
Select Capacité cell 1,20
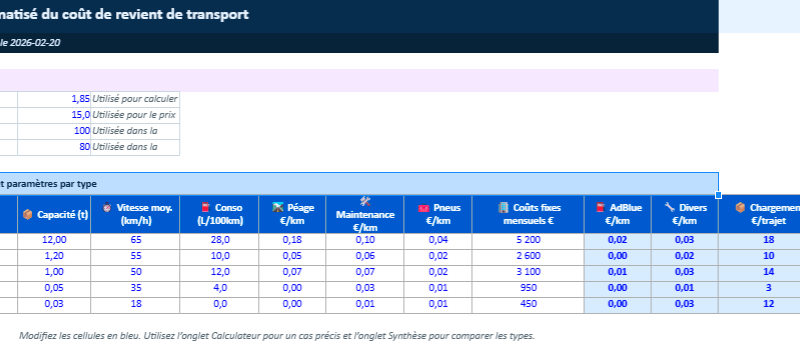pos(54,256)
